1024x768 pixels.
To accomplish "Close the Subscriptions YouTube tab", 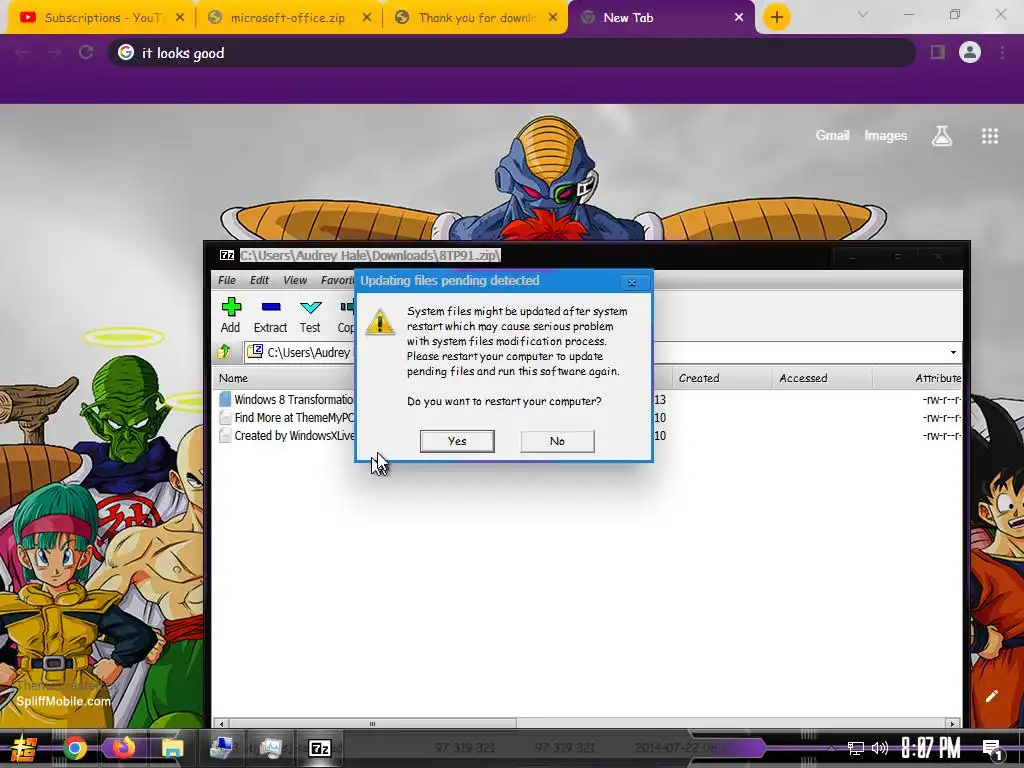I will (x=180, y=18).
